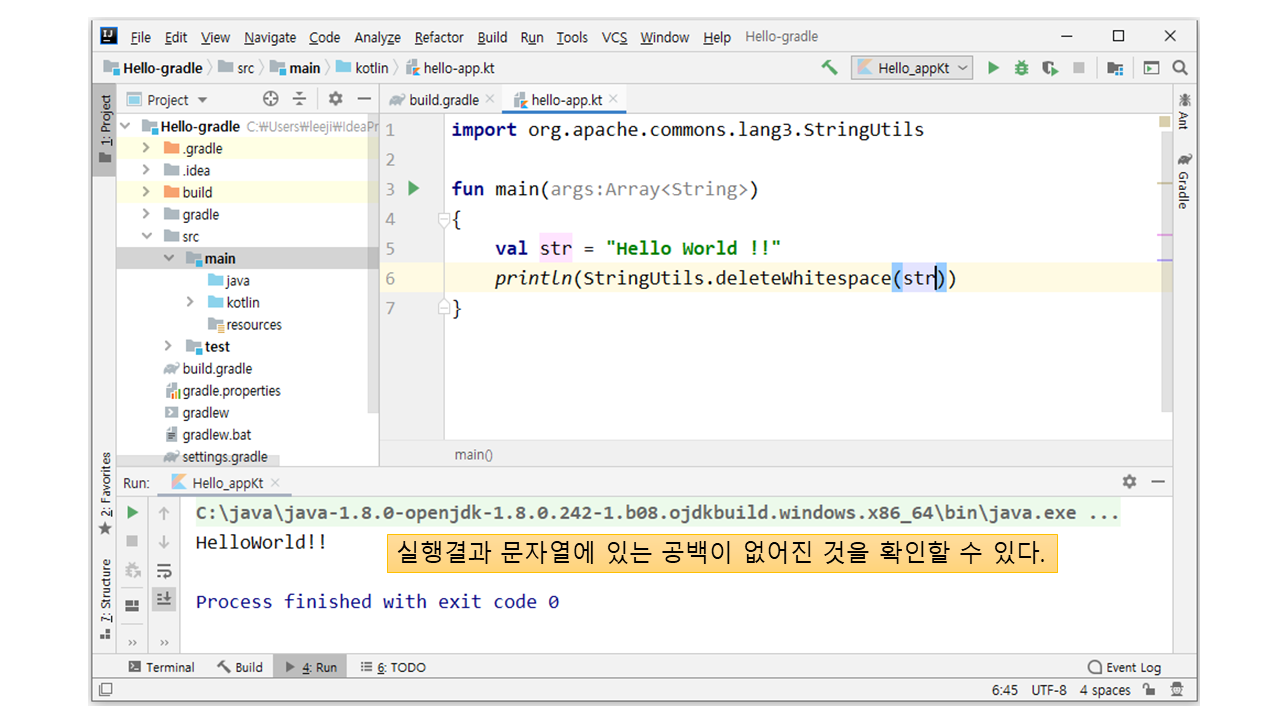This screenshot has width=1280, height=720.
Task: Open the Hello_appKt run configuration dropdown
Action: pyautogui.click(x=912, y=68)
